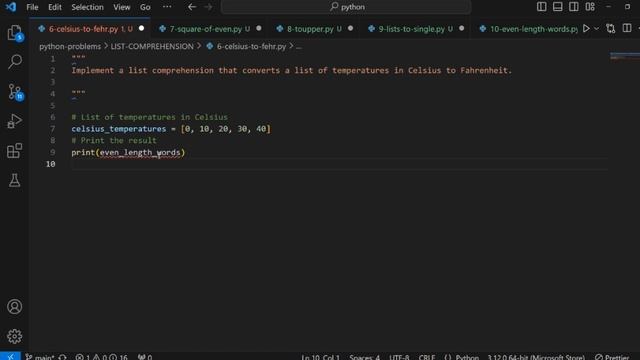The width and height of the screenshot is (640, 360).
Task: Open changes with the compare icon
Action: (611, 29)
